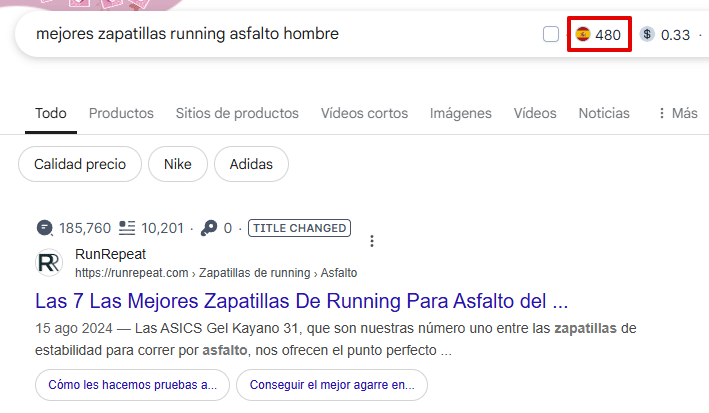
Task: Tick the checkbox next to search volume
Action: point(550,34)
